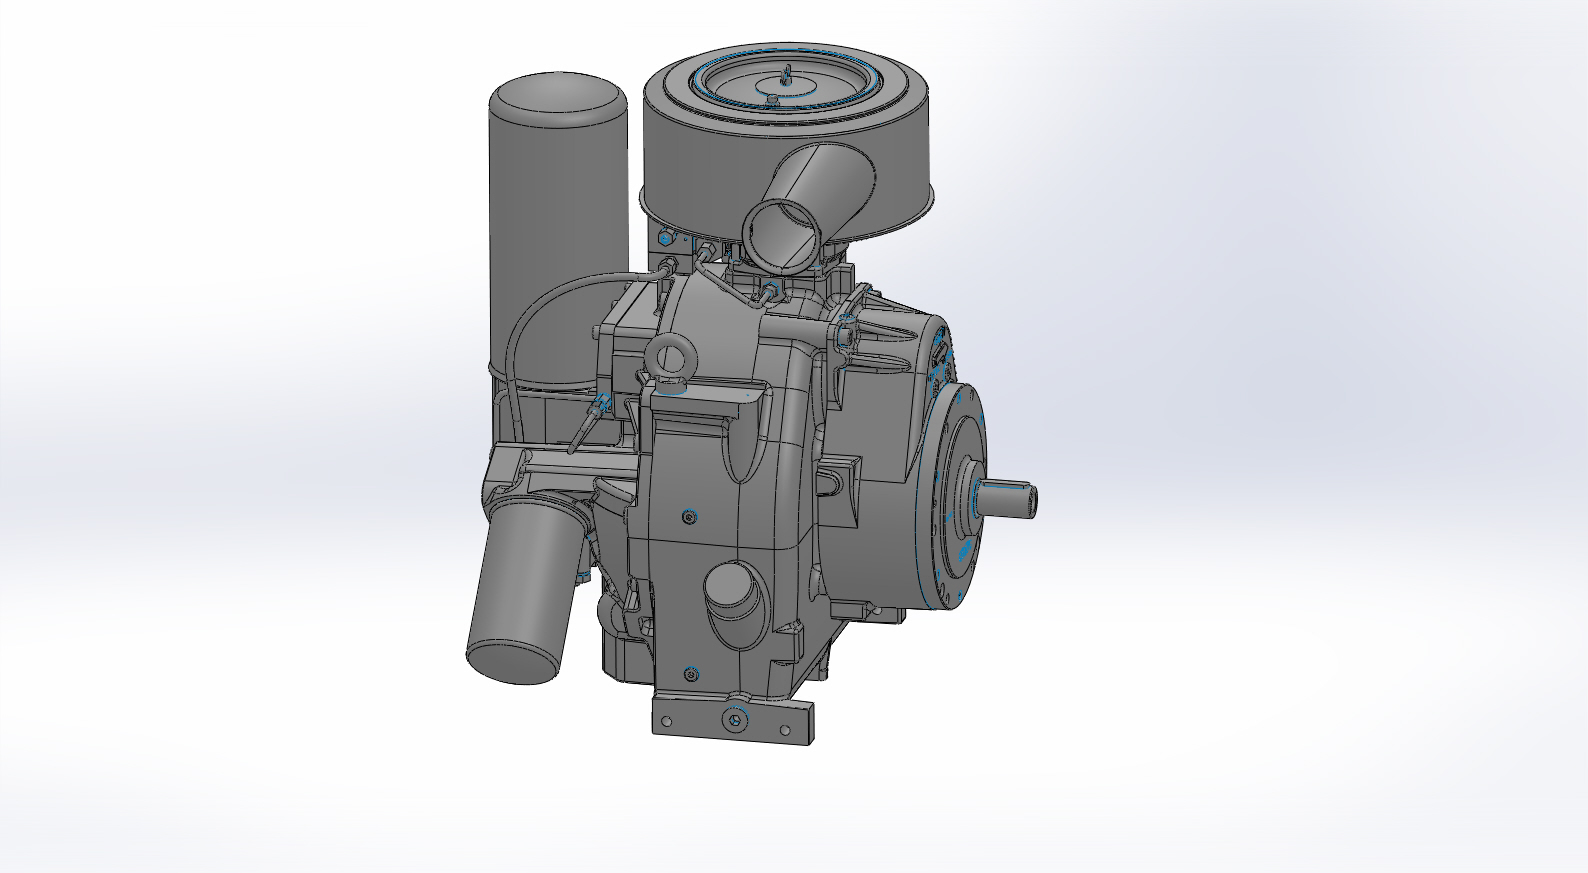Select the protruding output shaft

1007,498
